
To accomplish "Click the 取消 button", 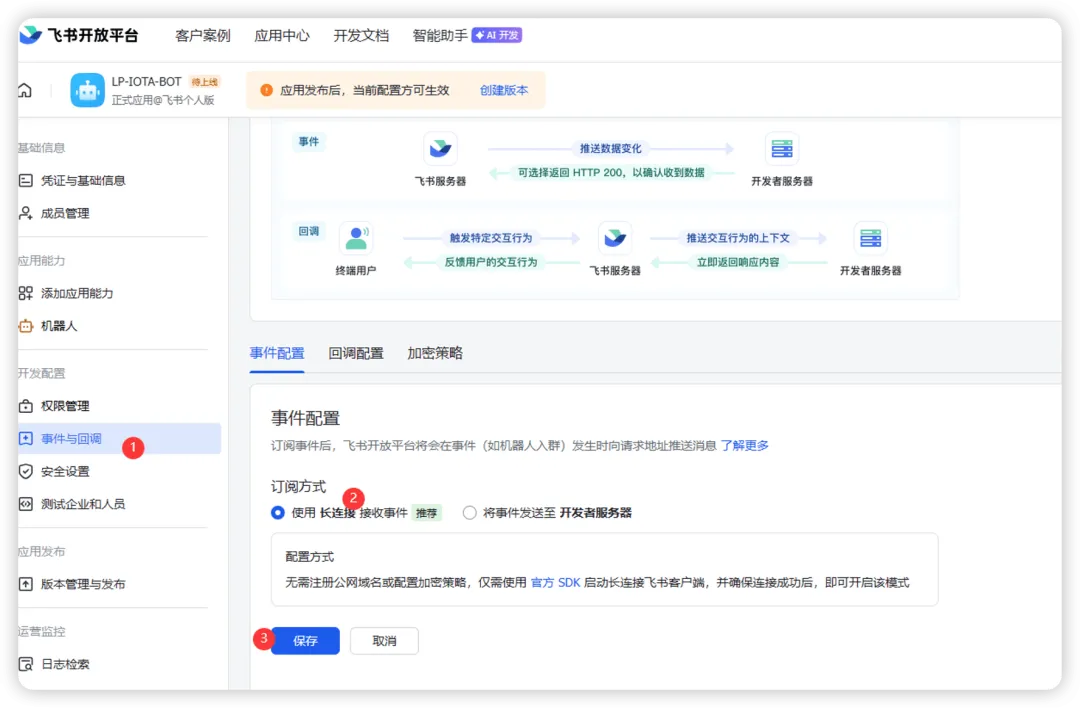I will [x=384, y=641].
